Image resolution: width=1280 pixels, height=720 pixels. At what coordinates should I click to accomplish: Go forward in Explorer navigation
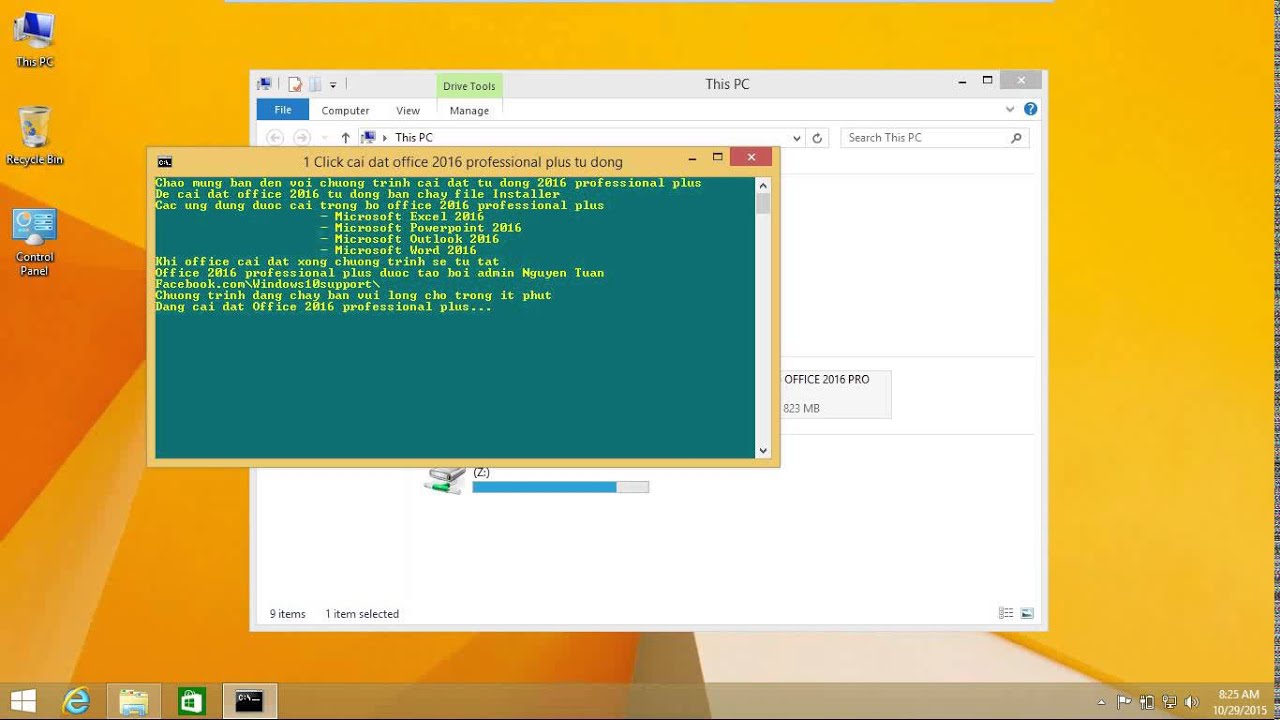[302, 138]
